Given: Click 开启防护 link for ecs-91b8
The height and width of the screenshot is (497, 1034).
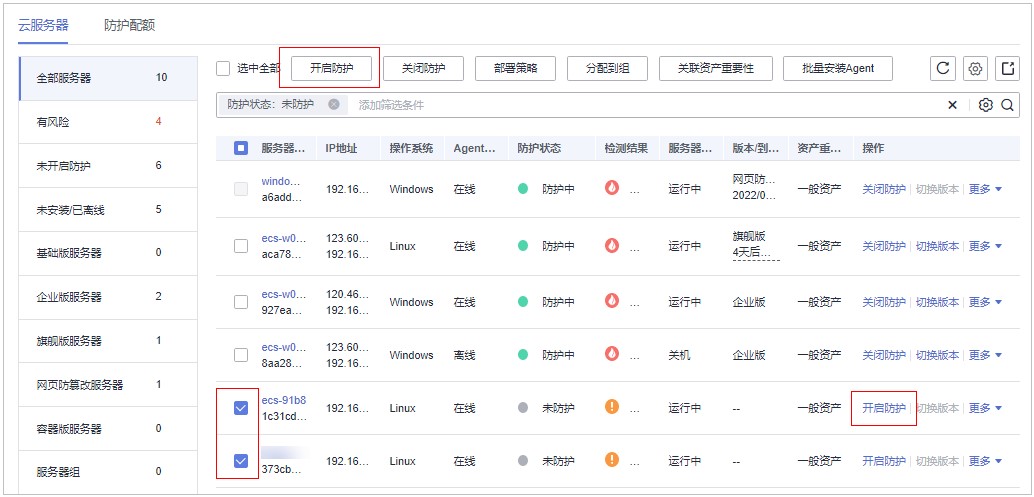Looking at the screenshot, I should tap(883, 408).
